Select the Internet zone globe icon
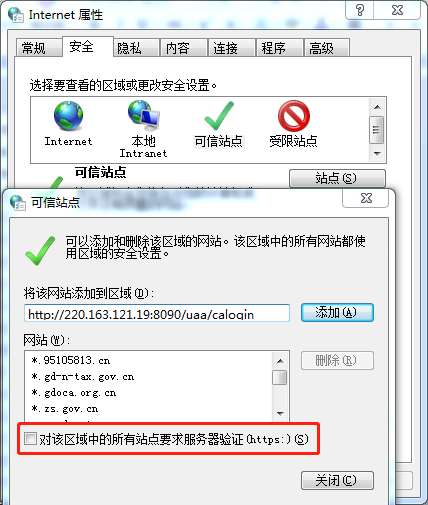Viewport: 428px width, 505px height. click(68, 116)
